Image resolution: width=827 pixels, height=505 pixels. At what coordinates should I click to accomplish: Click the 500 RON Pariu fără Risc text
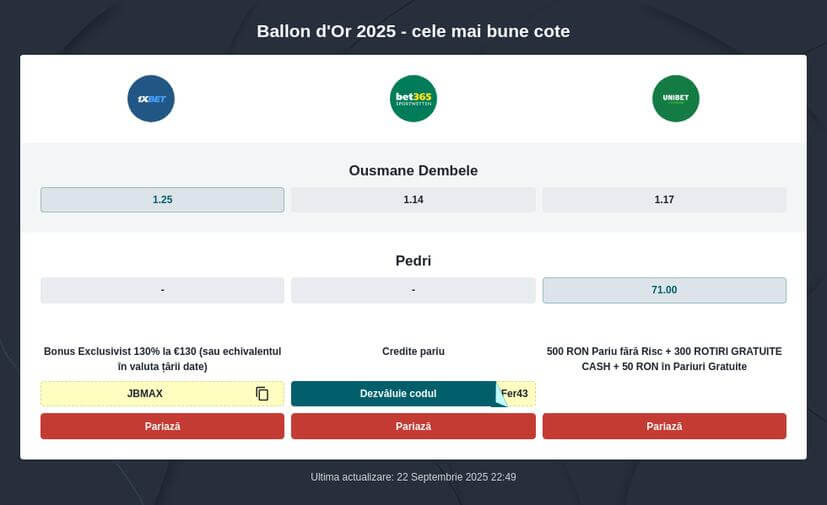(664, 359)
